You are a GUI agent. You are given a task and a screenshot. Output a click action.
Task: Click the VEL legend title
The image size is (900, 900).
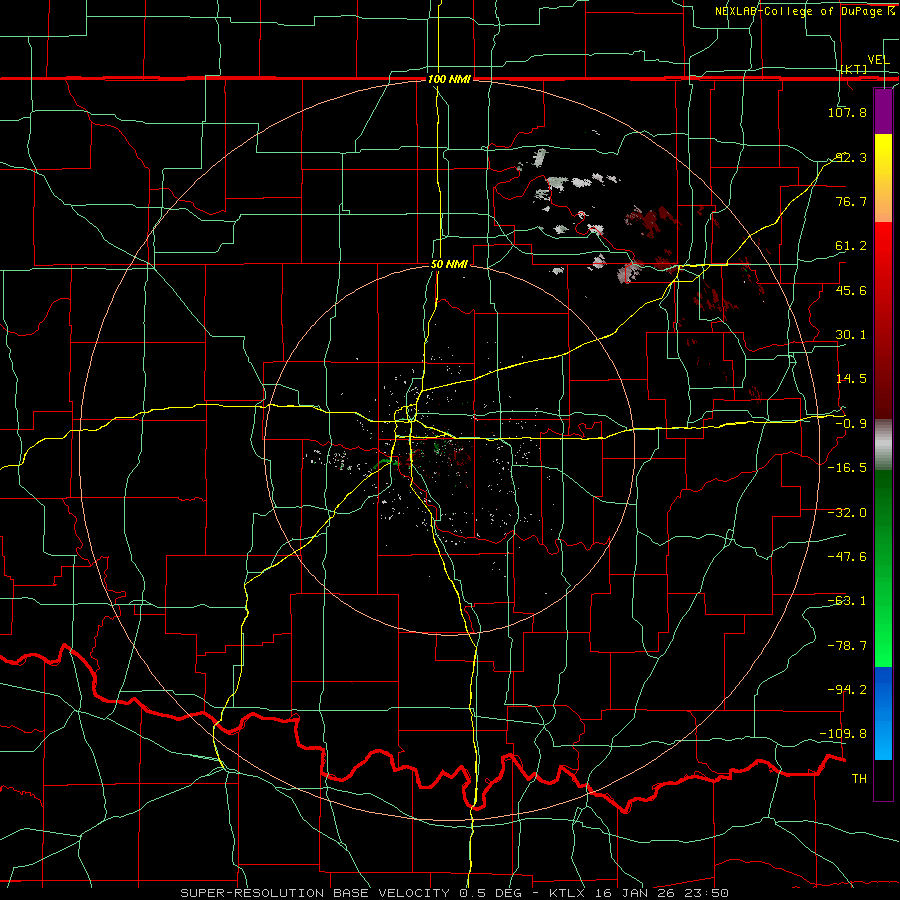pos(878,60)
